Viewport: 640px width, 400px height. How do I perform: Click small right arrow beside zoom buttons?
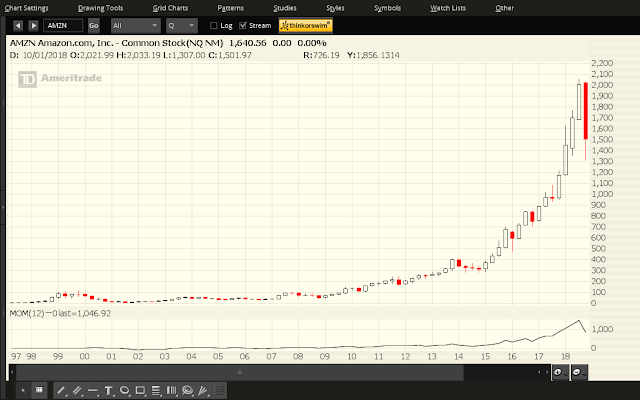click(x=547, y=372)
